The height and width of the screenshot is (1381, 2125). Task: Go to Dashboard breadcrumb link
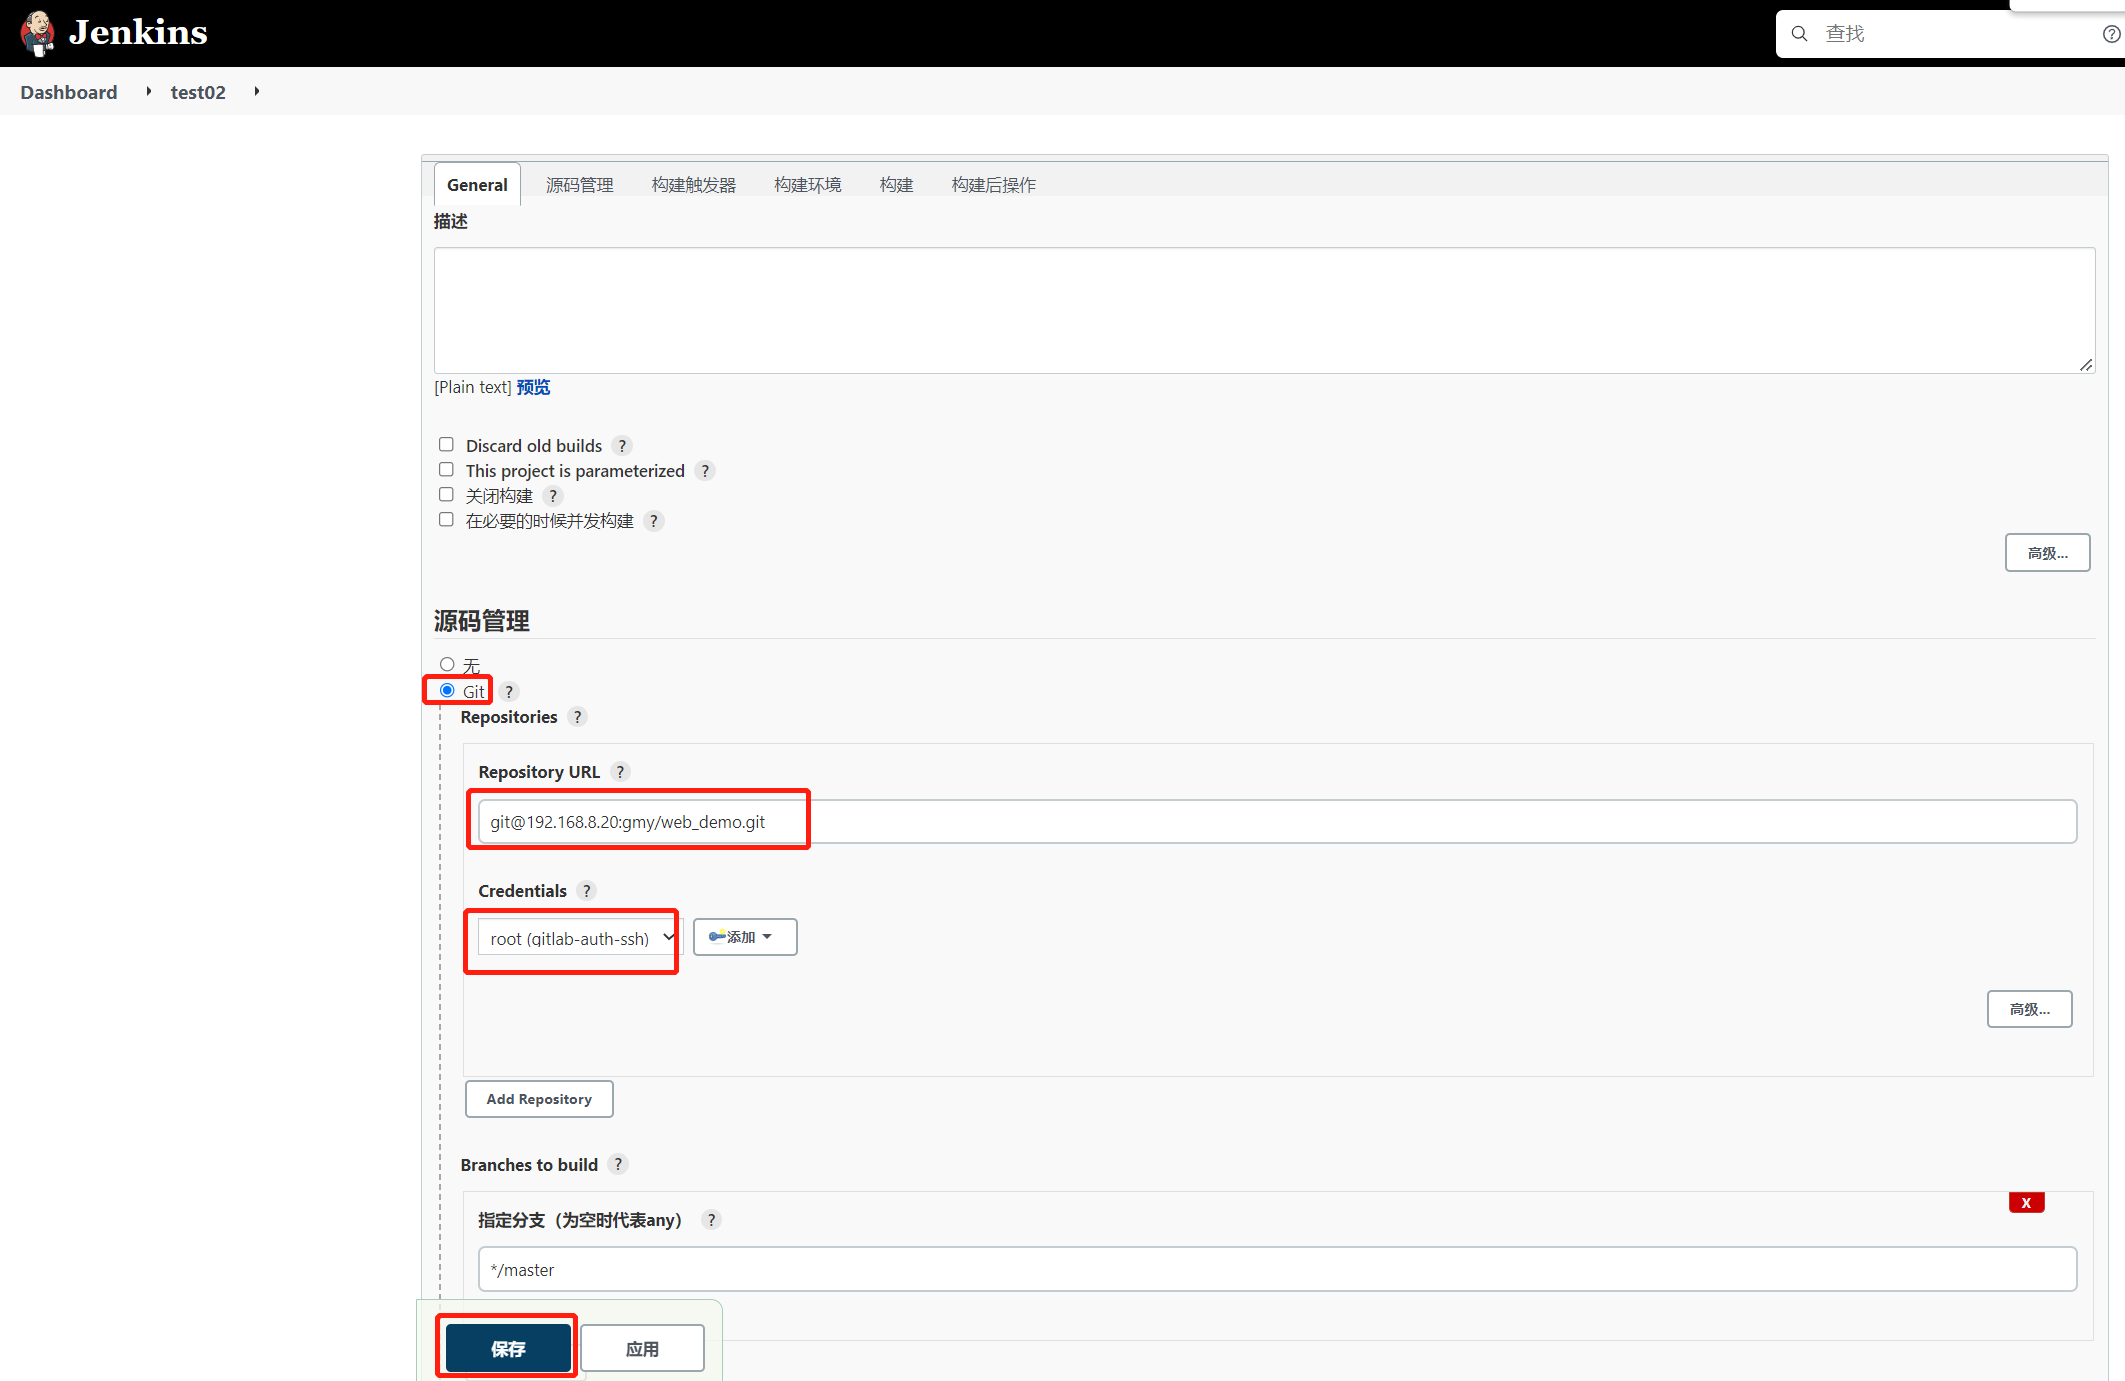(69, 92)
